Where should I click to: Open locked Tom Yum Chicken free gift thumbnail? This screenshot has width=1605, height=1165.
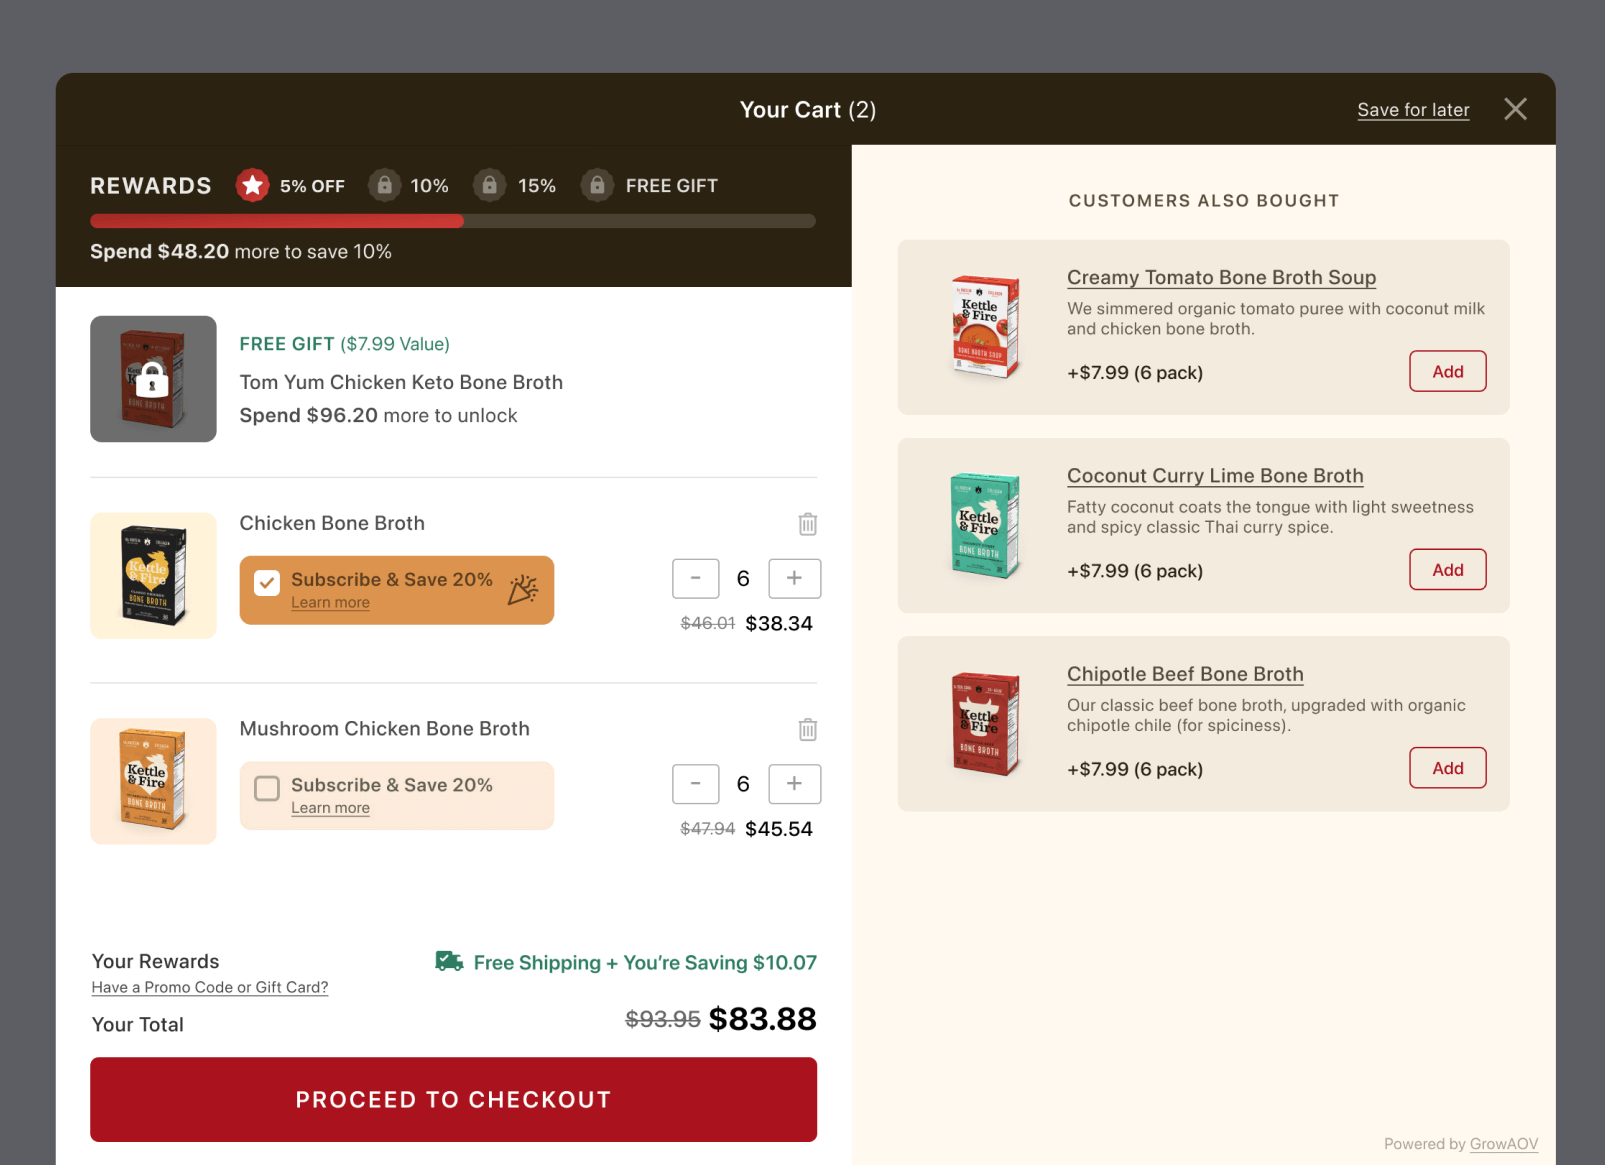pos(153,379)
